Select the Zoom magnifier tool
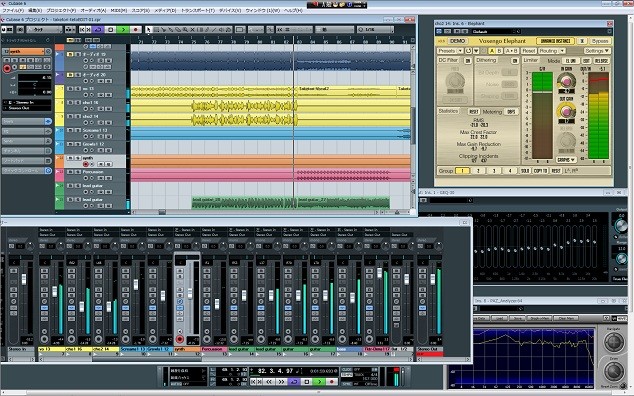 (x=185, y=30)
